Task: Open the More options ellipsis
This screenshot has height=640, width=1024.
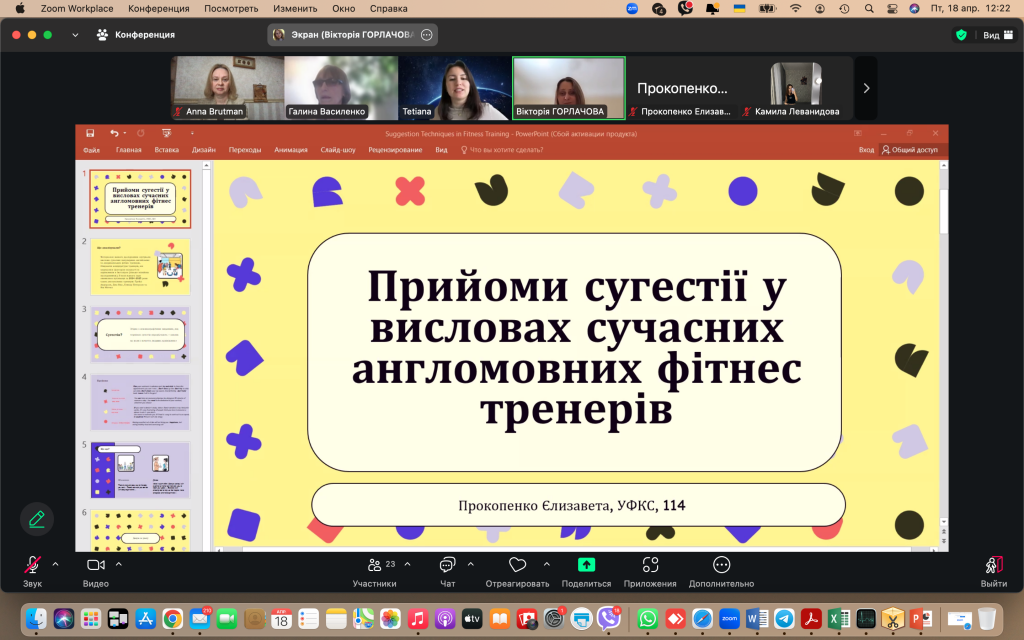Action: (721, 565)
